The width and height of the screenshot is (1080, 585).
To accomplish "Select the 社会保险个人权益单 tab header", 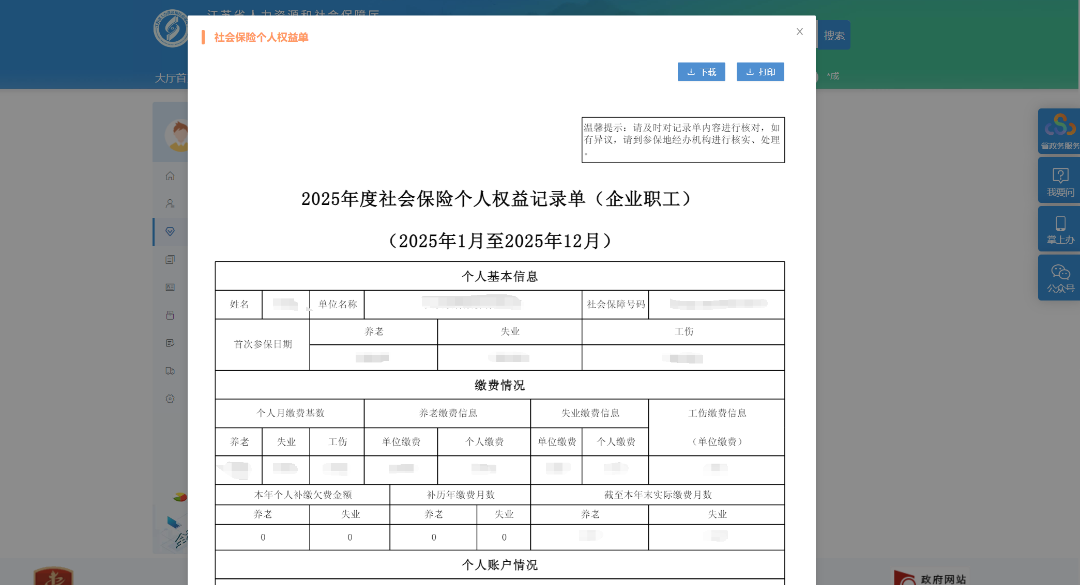I will (x=261, y=38).
